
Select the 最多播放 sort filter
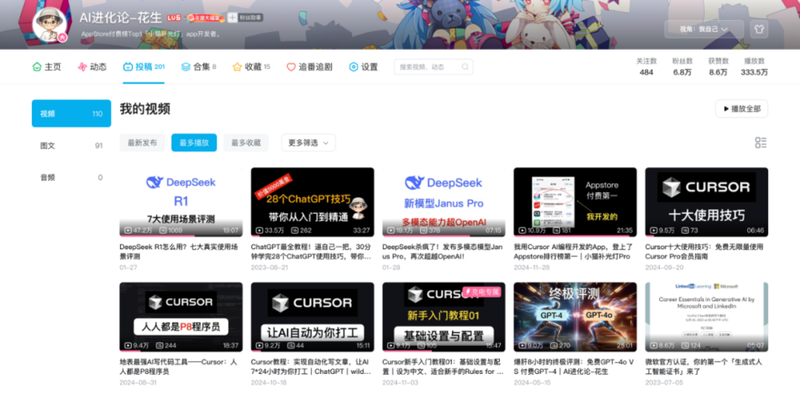pyautogui.click(x=194, y=143)
